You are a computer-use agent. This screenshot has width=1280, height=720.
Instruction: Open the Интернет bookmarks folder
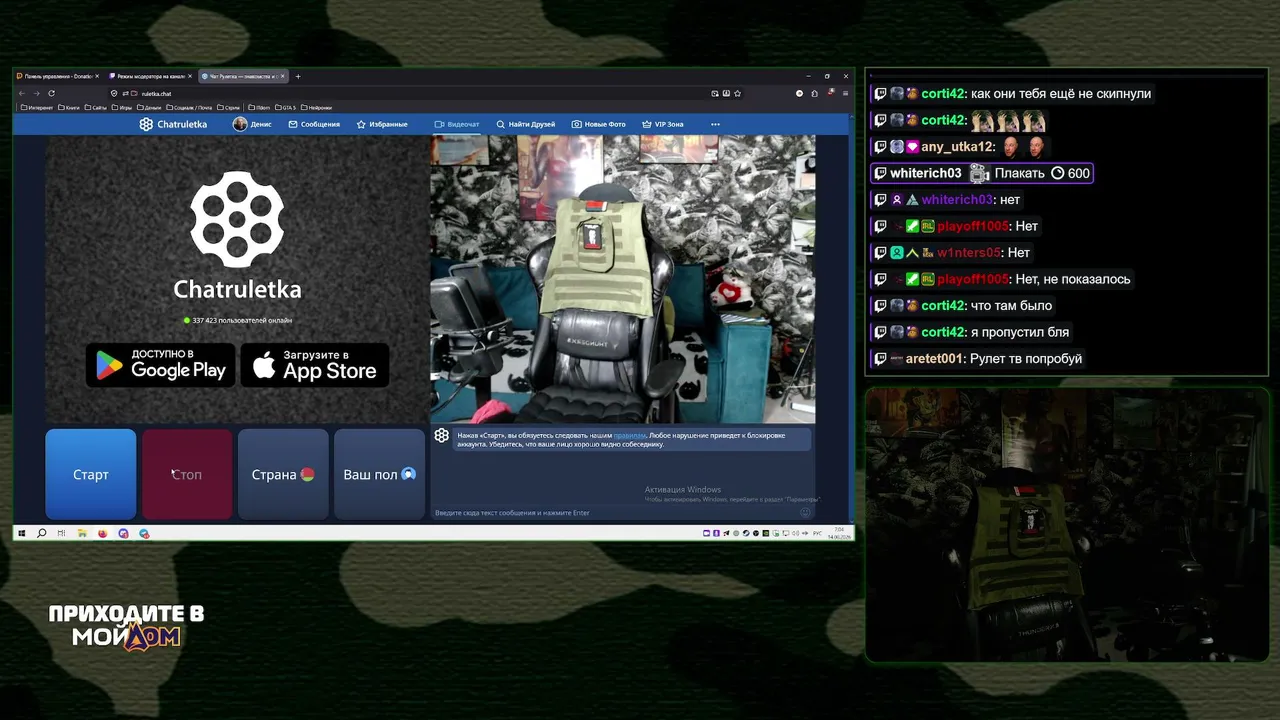point(37,107)
